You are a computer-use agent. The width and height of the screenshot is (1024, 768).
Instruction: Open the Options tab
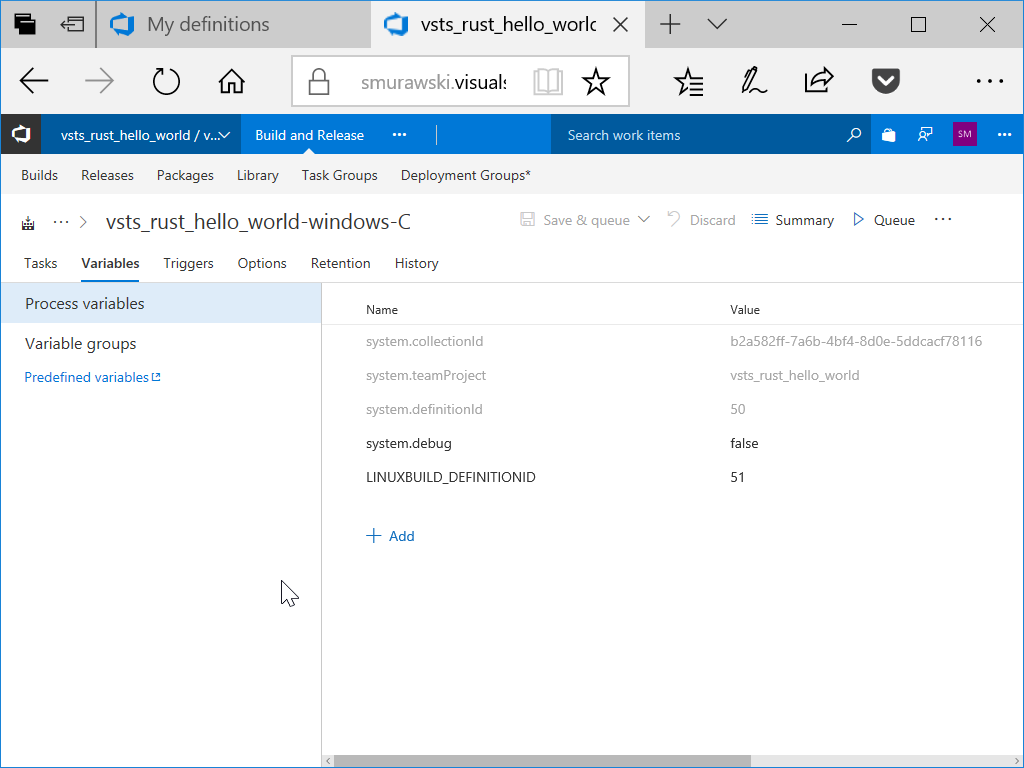(x=262, y=263)
